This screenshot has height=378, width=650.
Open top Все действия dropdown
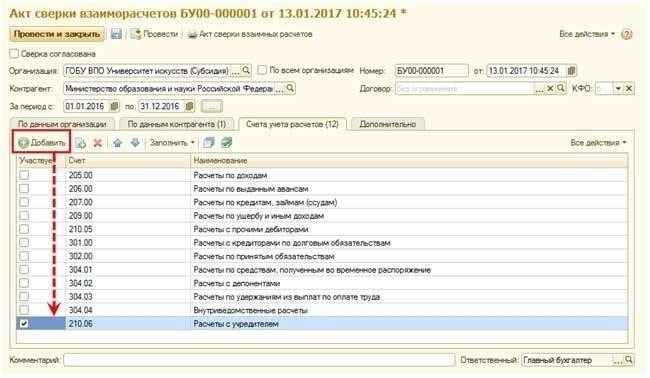click(587, 34)
